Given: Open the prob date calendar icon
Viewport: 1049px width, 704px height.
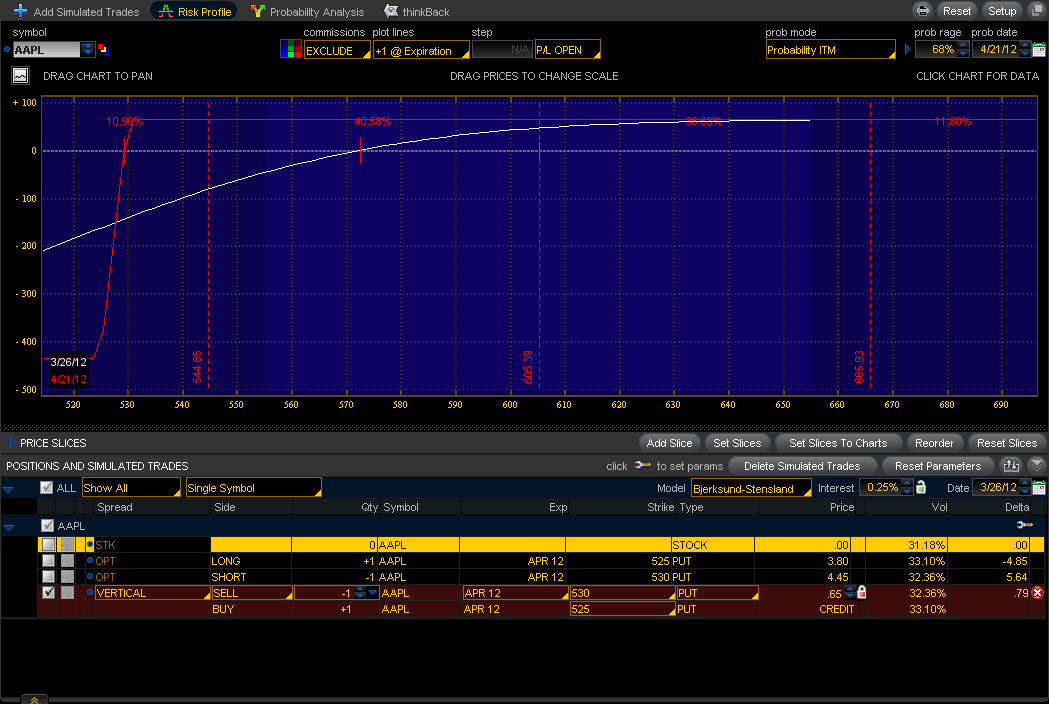Looking at the screenshot, I should (1039, 50).
